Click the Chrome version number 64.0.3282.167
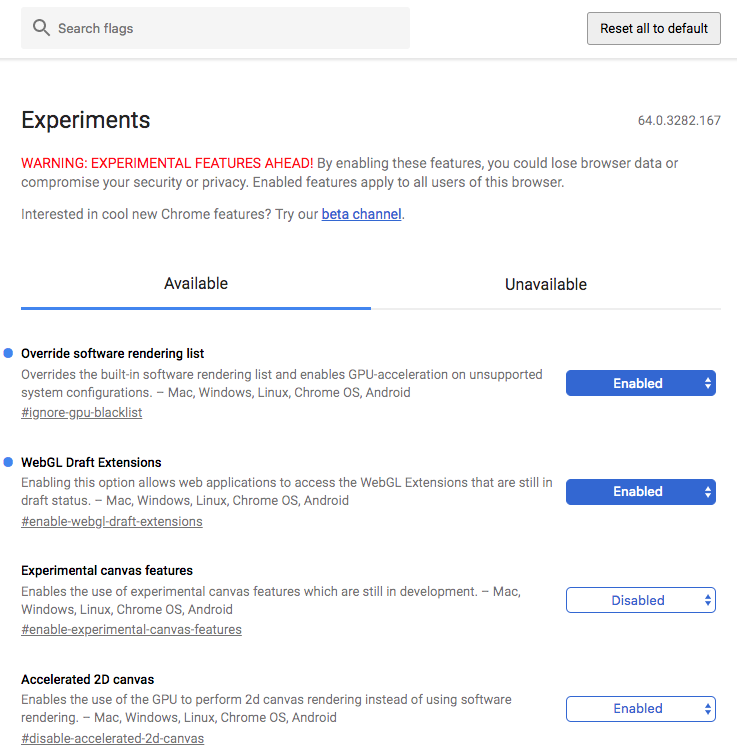This screenshot has width=737, height=754. (x=679, y=121)
